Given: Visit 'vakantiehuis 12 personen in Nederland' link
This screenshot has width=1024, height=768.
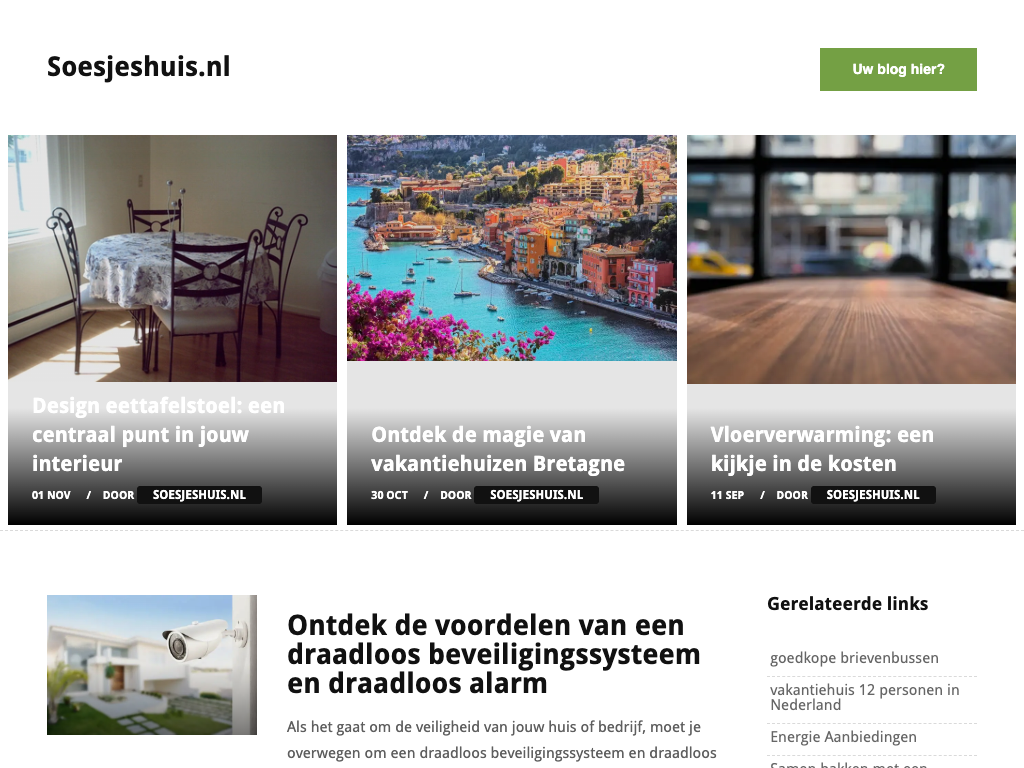Looking at the screenshot, I should pos(865,697).
